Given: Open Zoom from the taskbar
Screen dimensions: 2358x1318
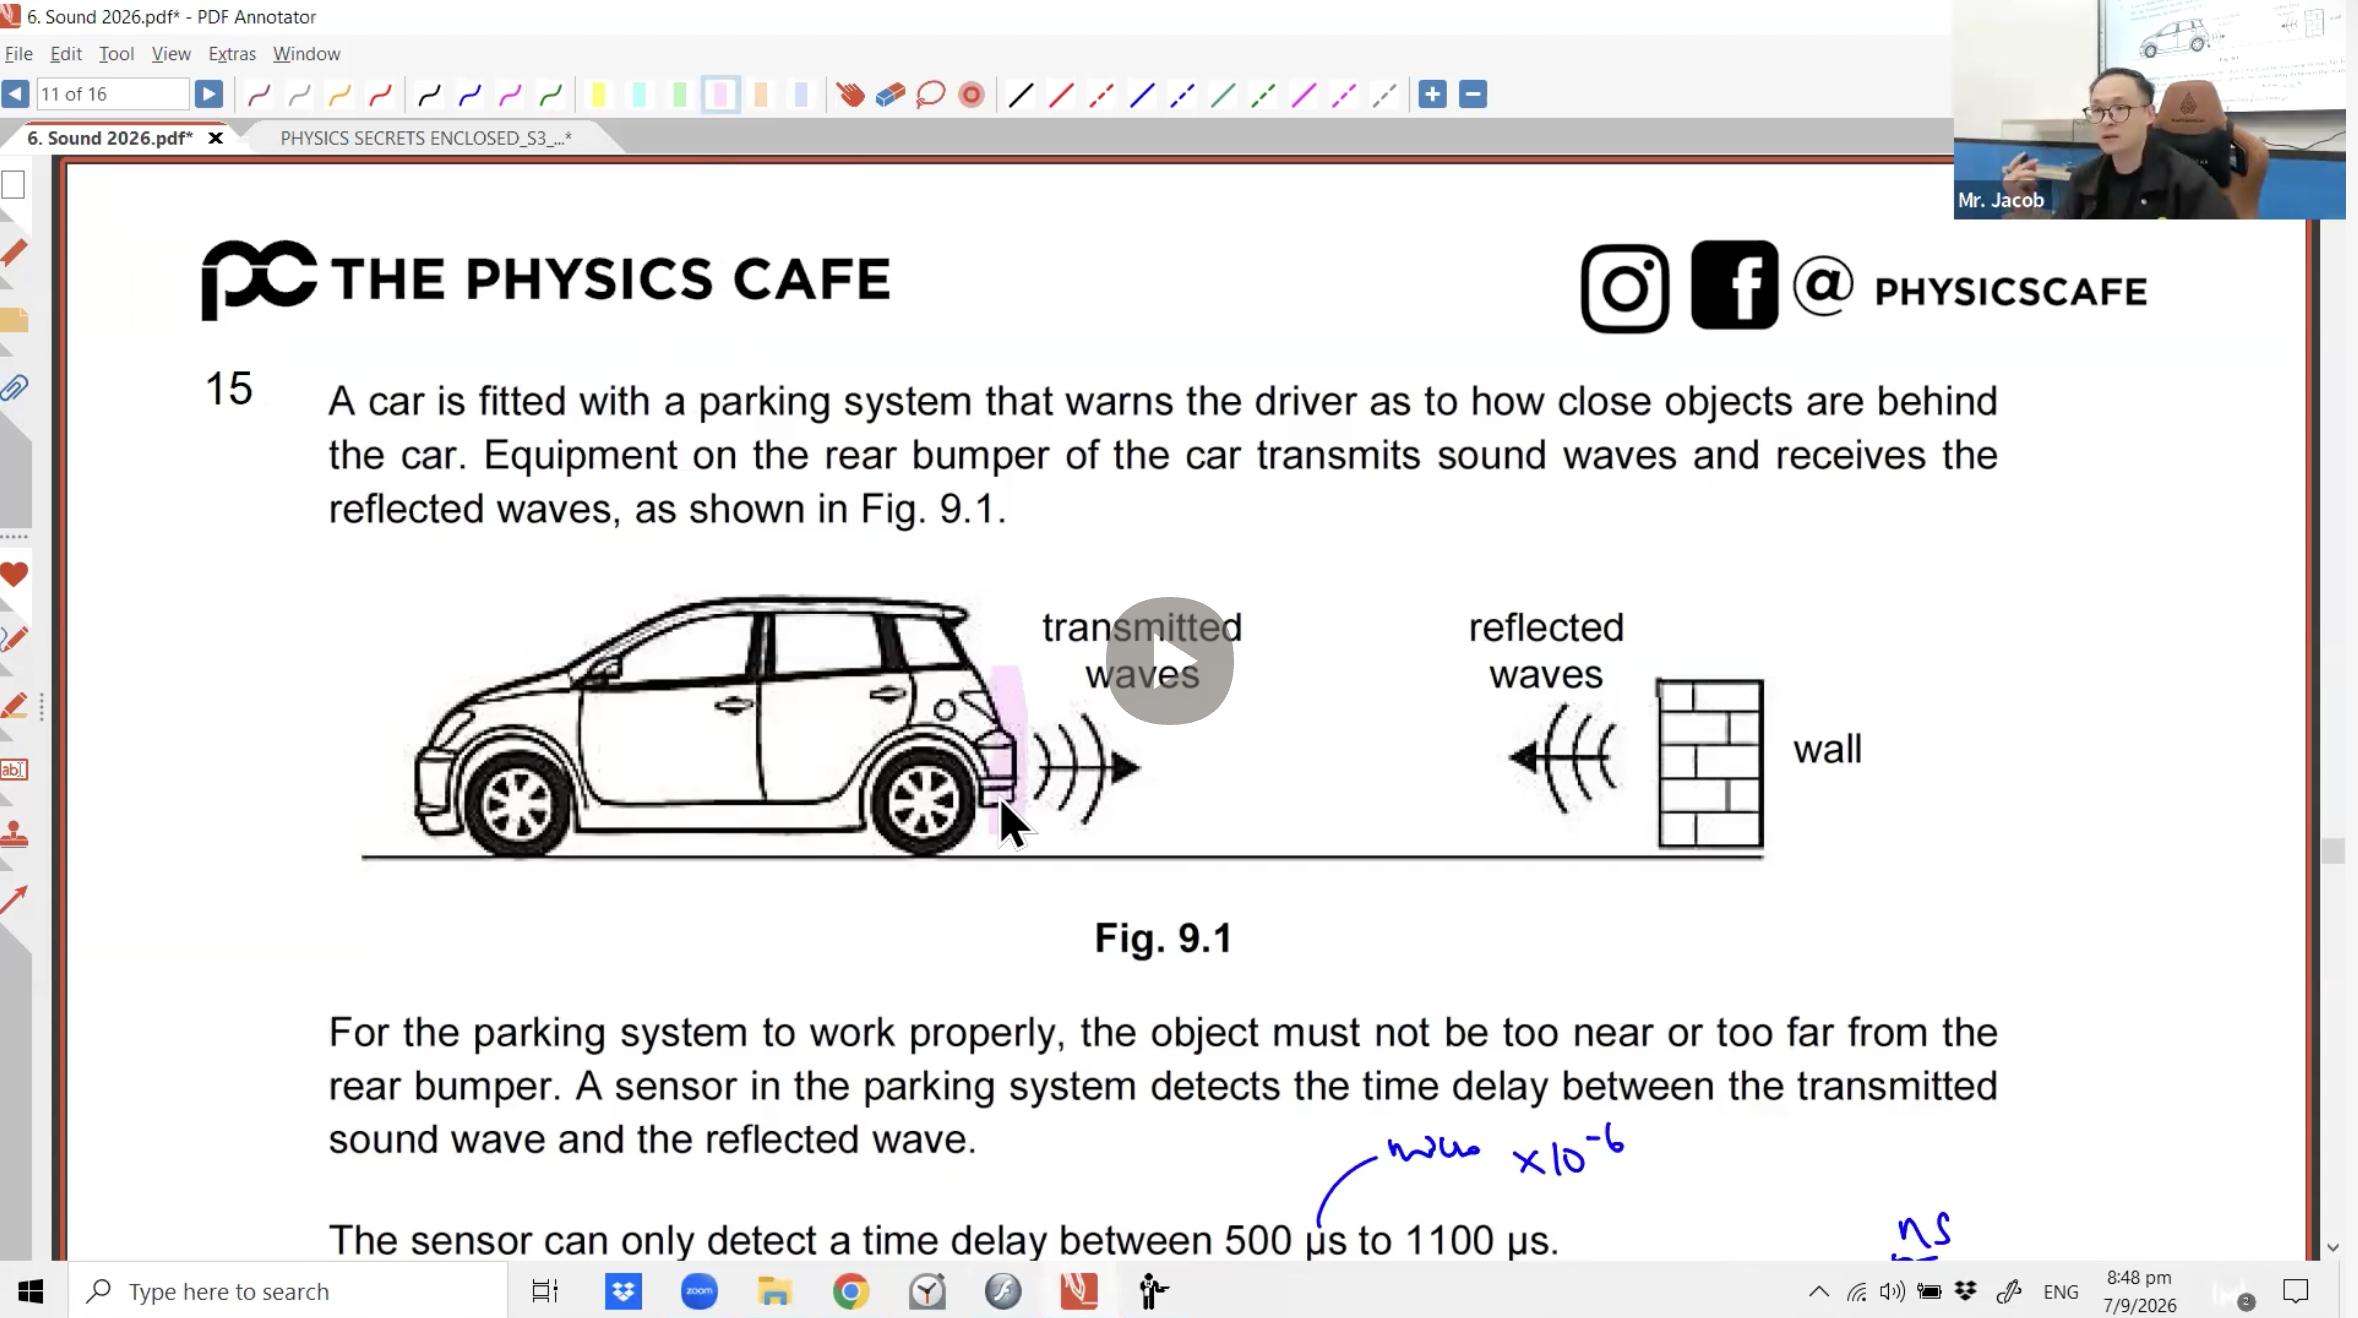Looking at the screenshot, I should pos(699,1292).
